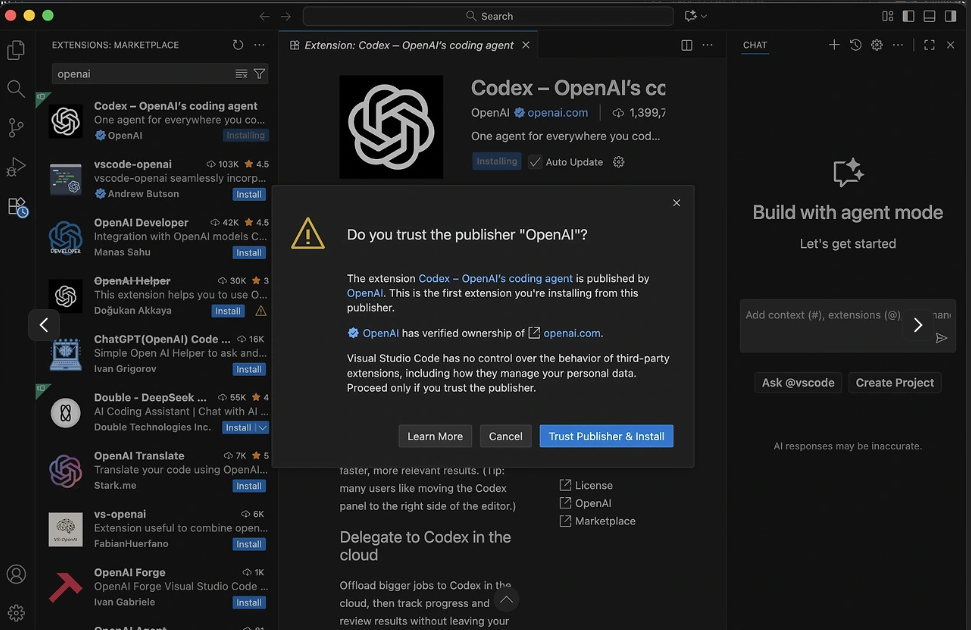Open the Run and Debug view
This screenshot has width=971, height=630.
[x=16, y=167]
